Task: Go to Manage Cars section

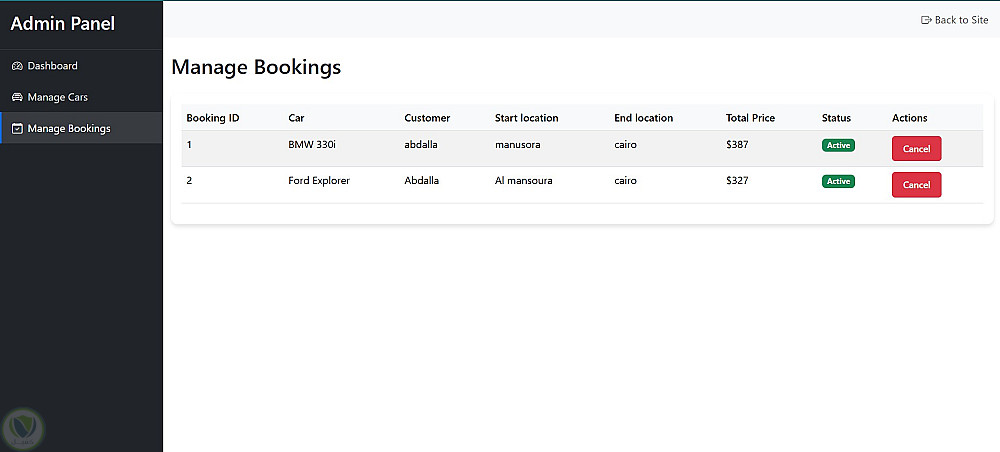Action: click(58, 98)
